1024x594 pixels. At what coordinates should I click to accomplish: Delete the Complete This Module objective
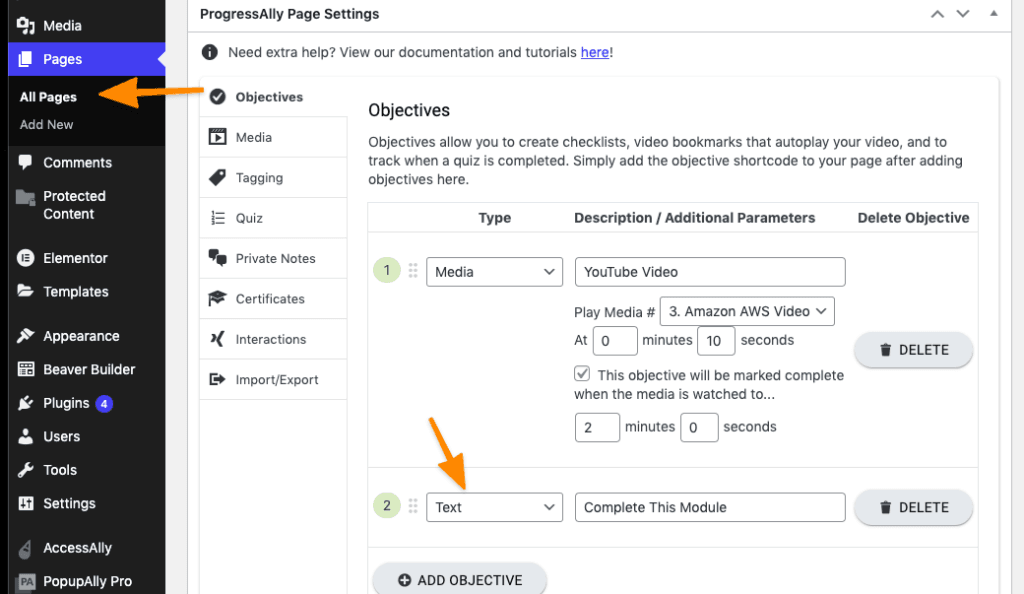click(x=912, y=507)
